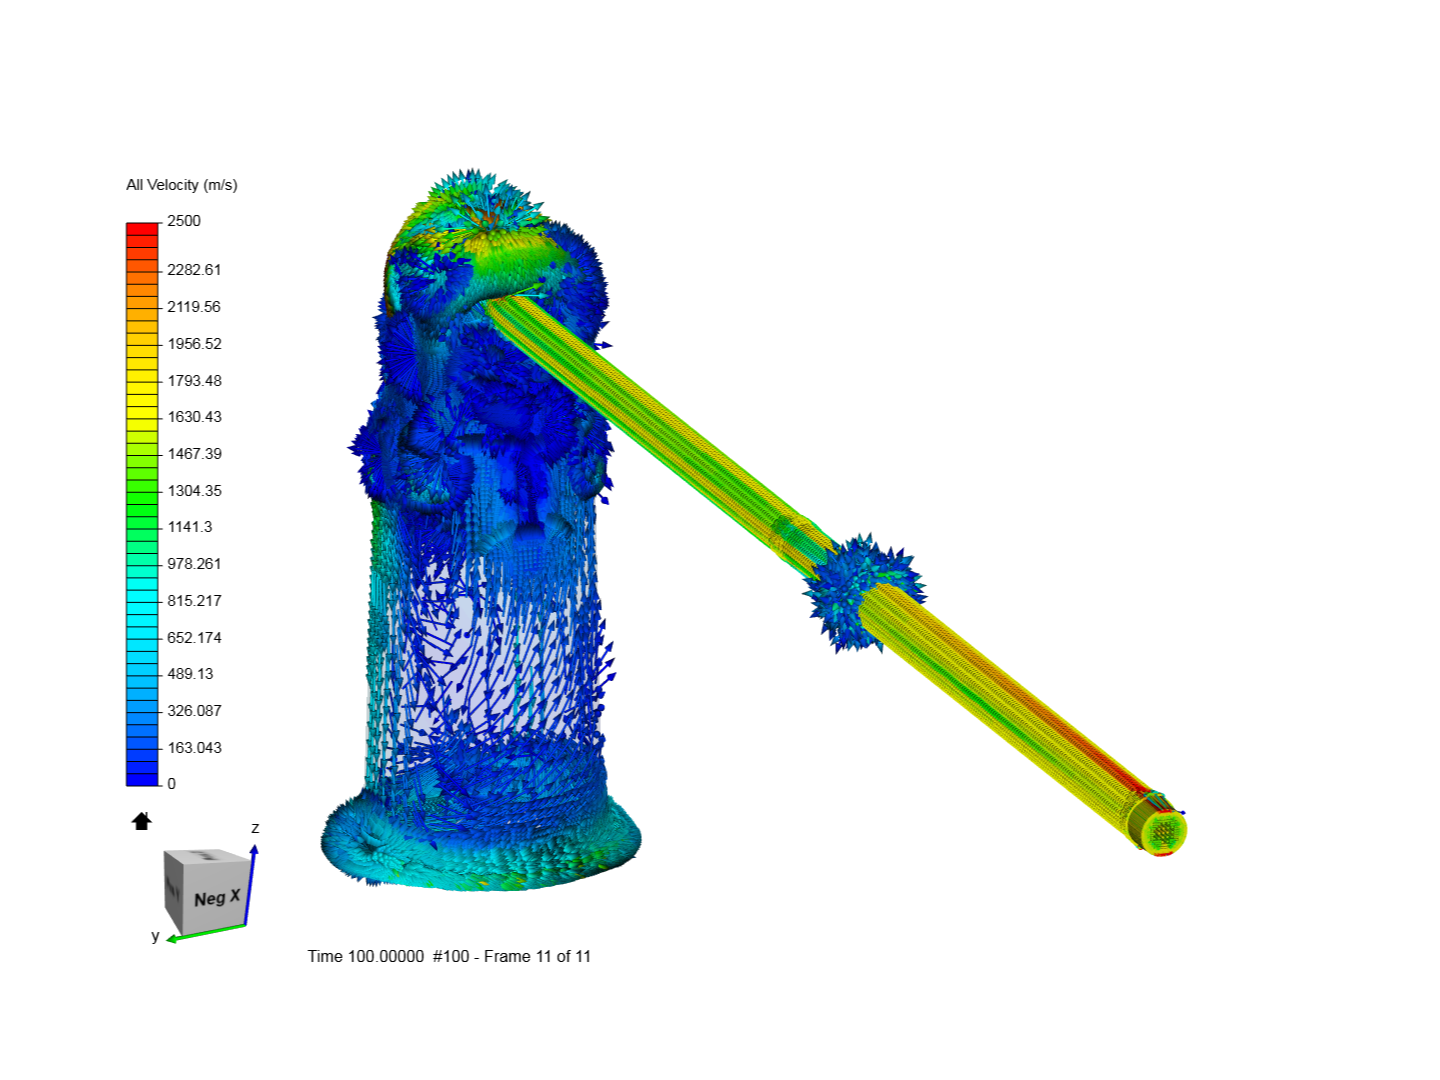Image resolution: width=1440 pixels, height=1080 pixels.
Task: Click the legend maximum value 2500
Action: (184, 221)
